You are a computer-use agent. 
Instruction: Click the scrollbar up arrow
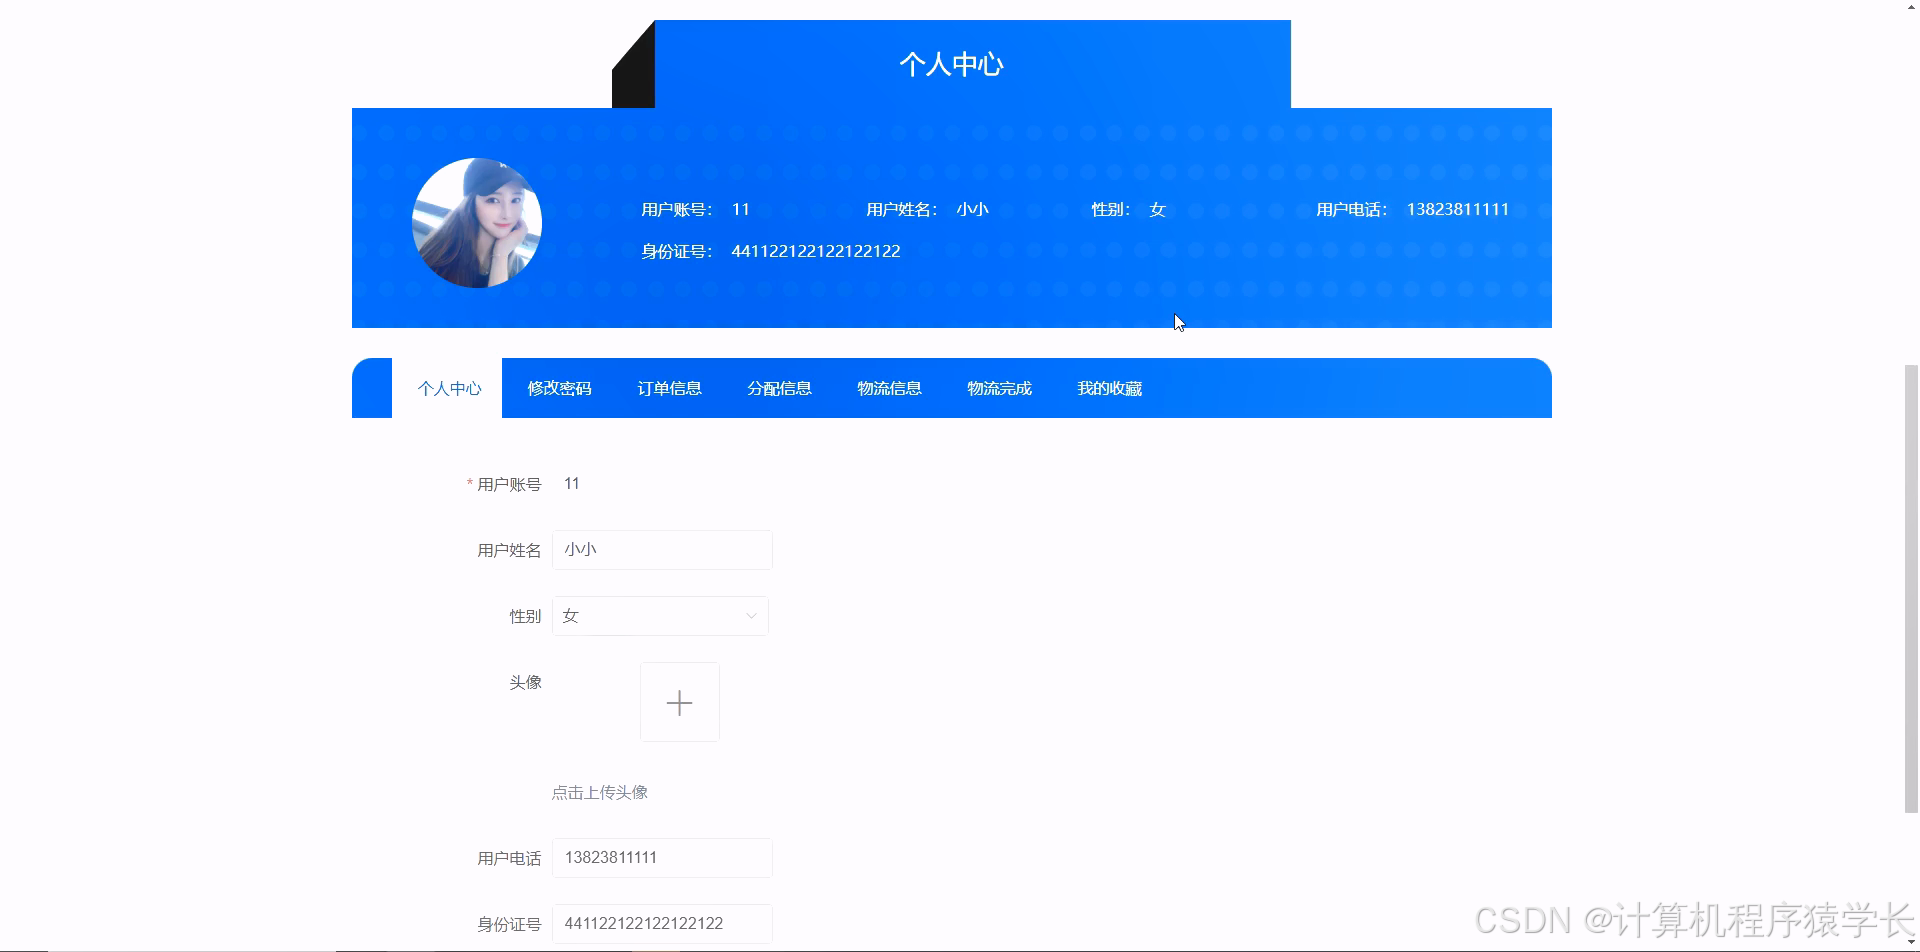pyautogui.click(x=1911, y=5)
